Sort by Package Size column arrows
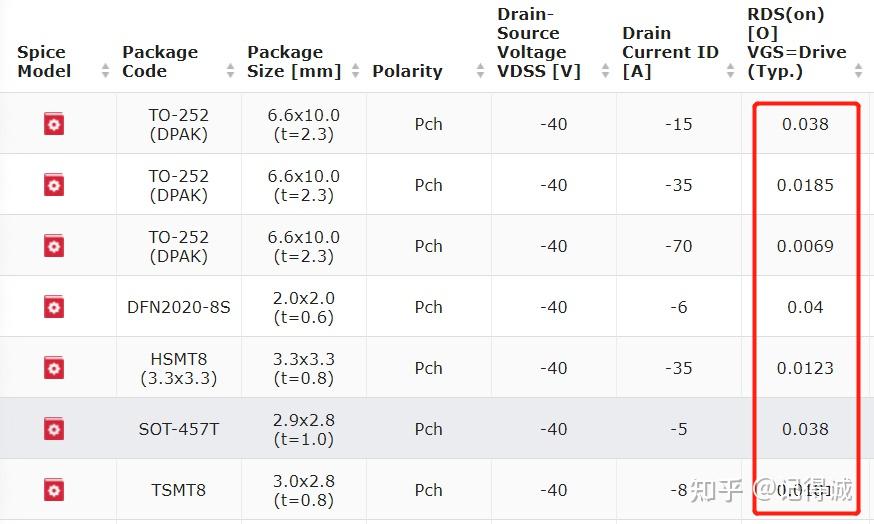The image size is (874, 524). coord(356,71)
